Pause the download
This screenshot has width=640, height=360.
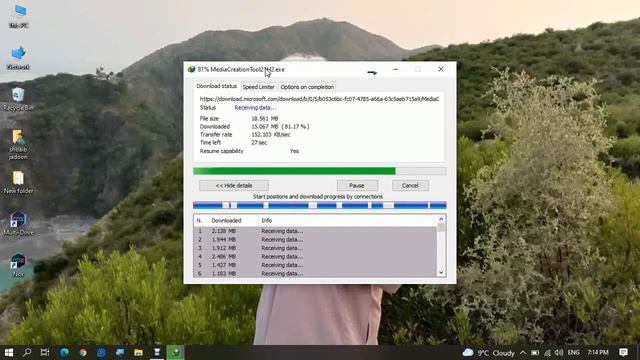tap(357, 186)
